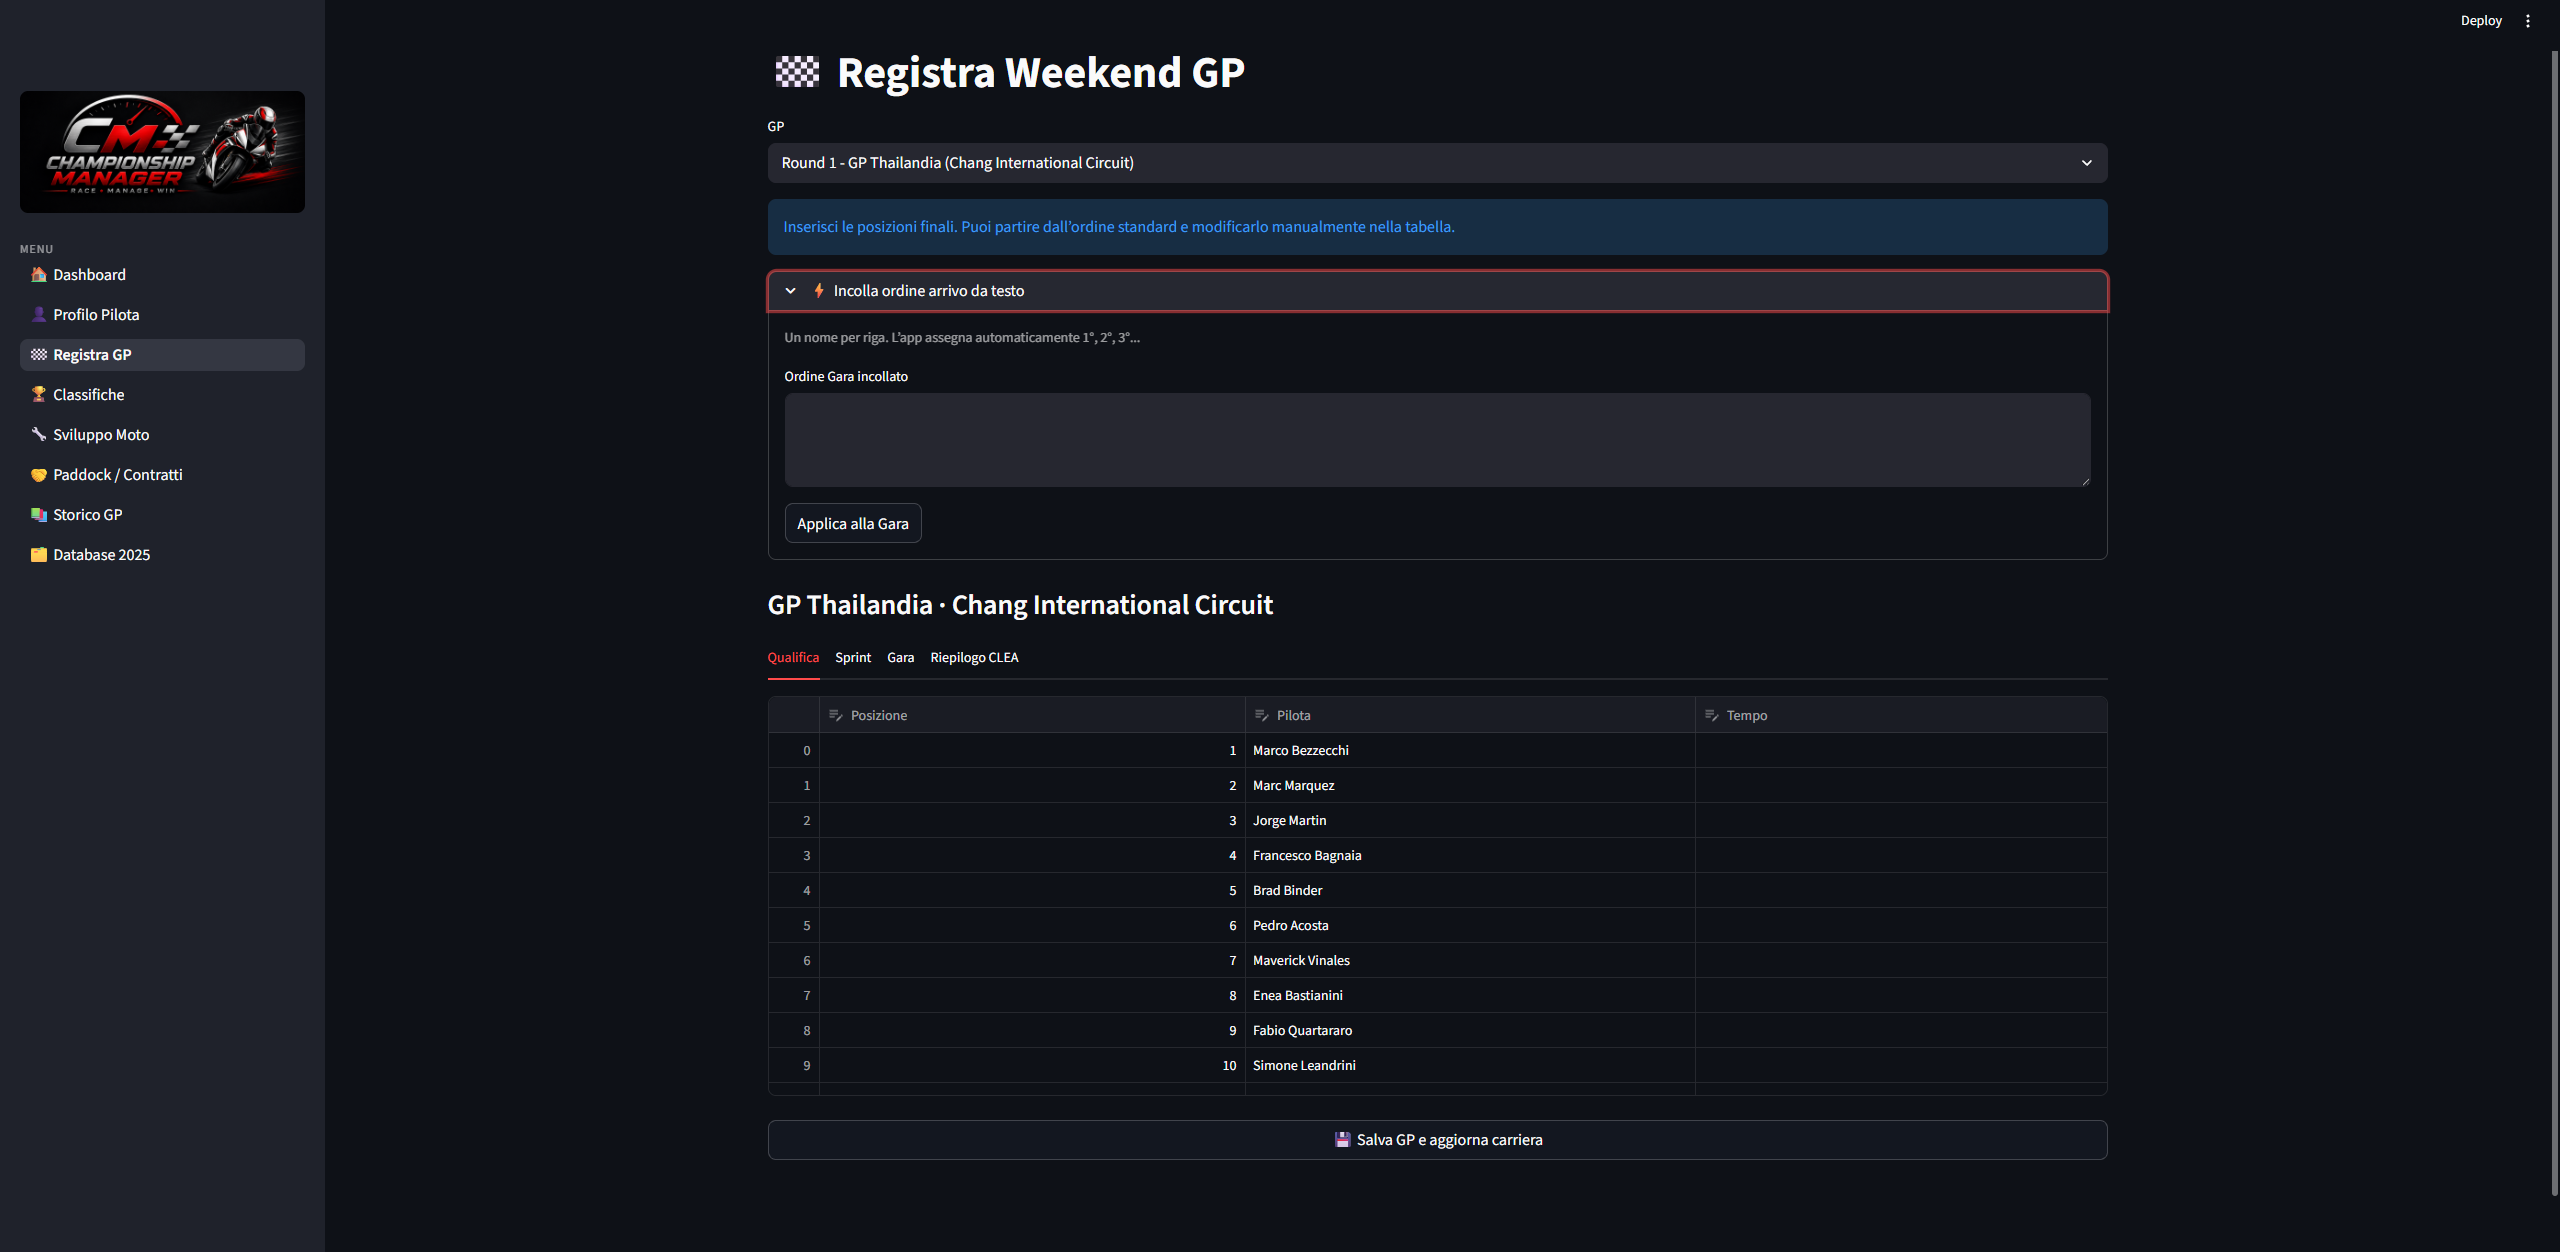
Task: Open Paddock / Contratti page
Action: pos(162,474)
